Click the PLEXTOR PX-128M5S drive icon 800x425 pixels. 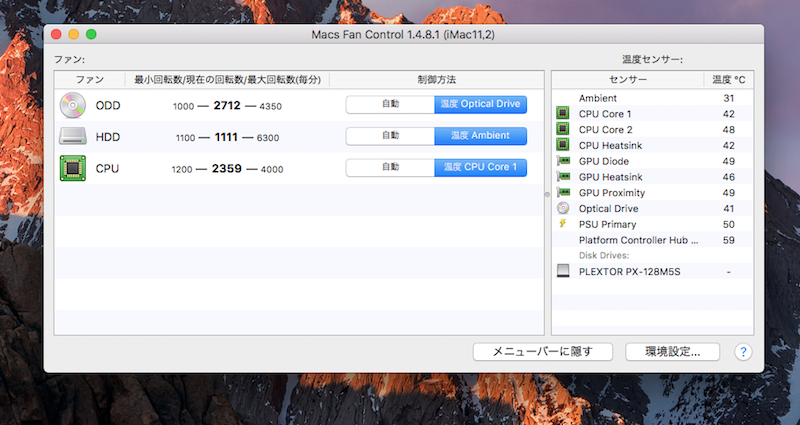[562, 271]
